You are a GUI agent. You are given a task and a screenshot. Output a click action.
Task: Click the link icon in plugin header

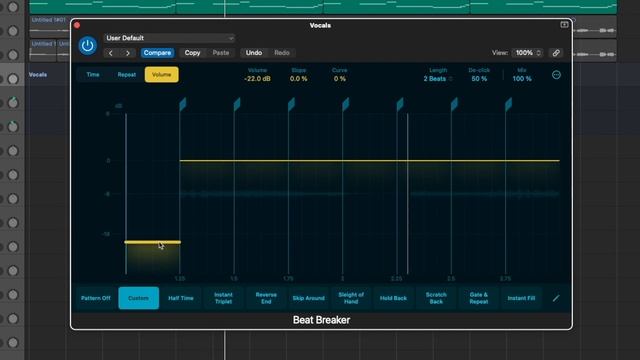click(556, 53)
